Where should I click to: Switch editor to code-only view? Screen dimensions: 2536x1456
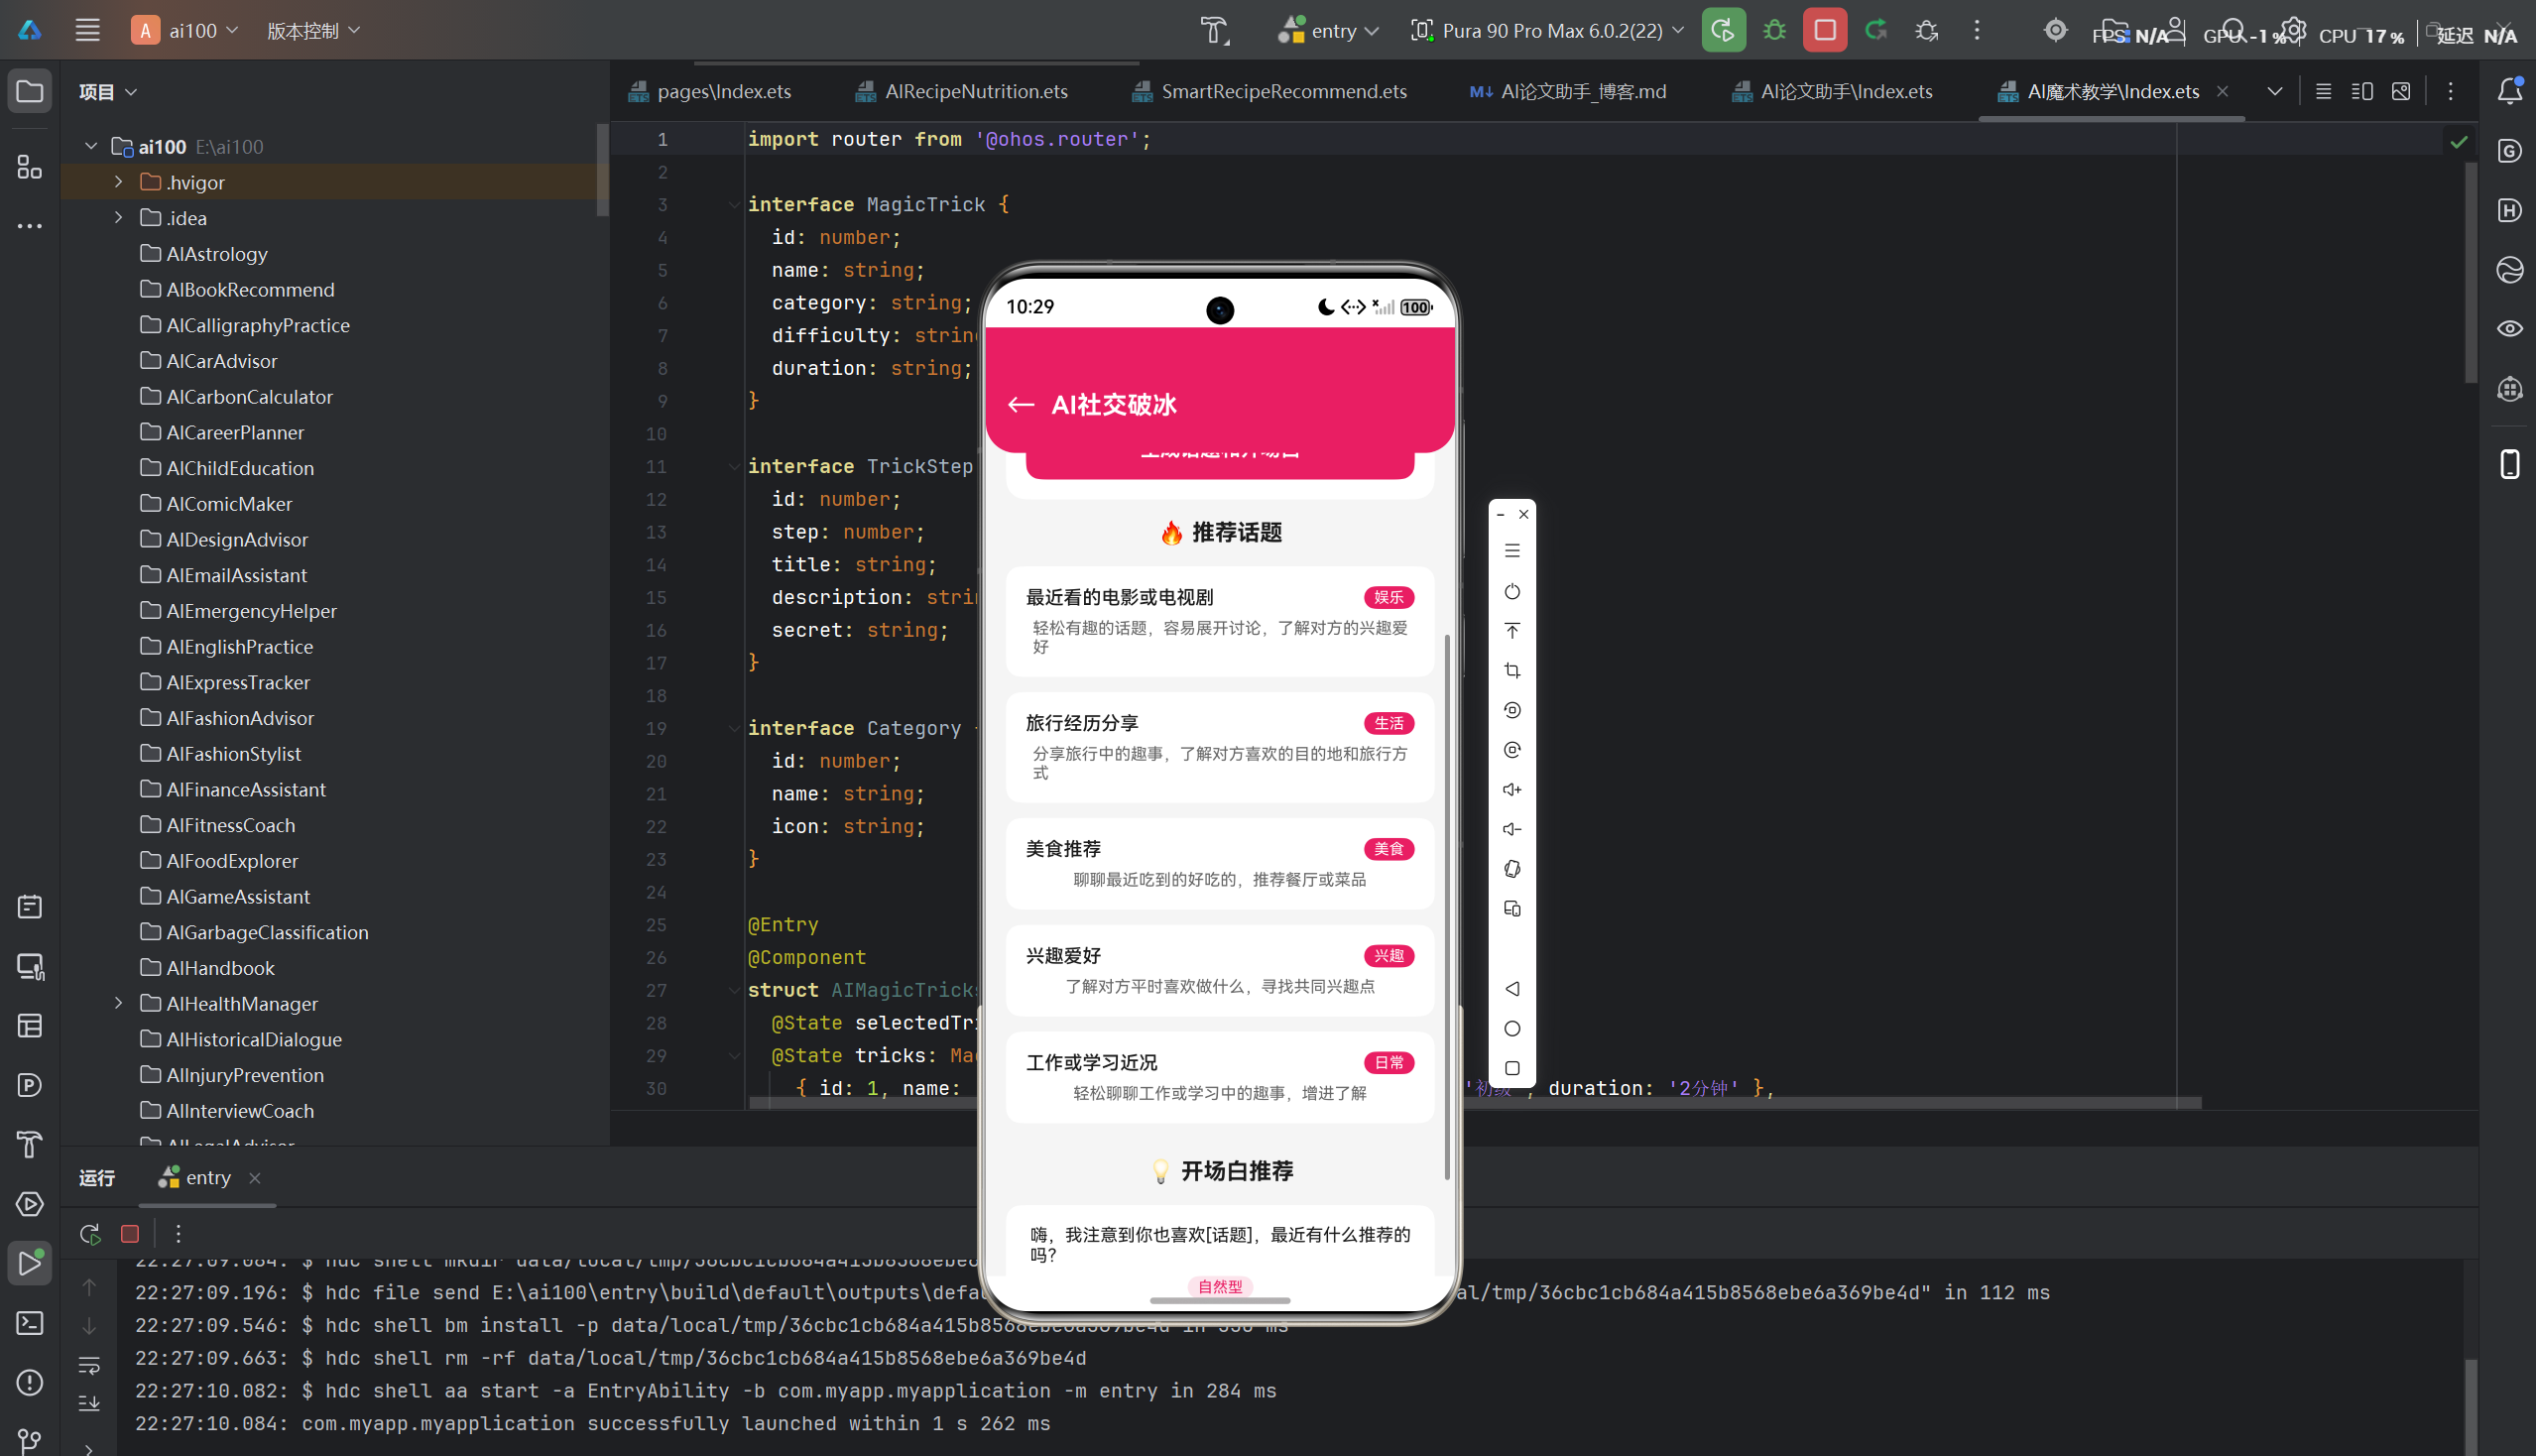pos(2323,91)
